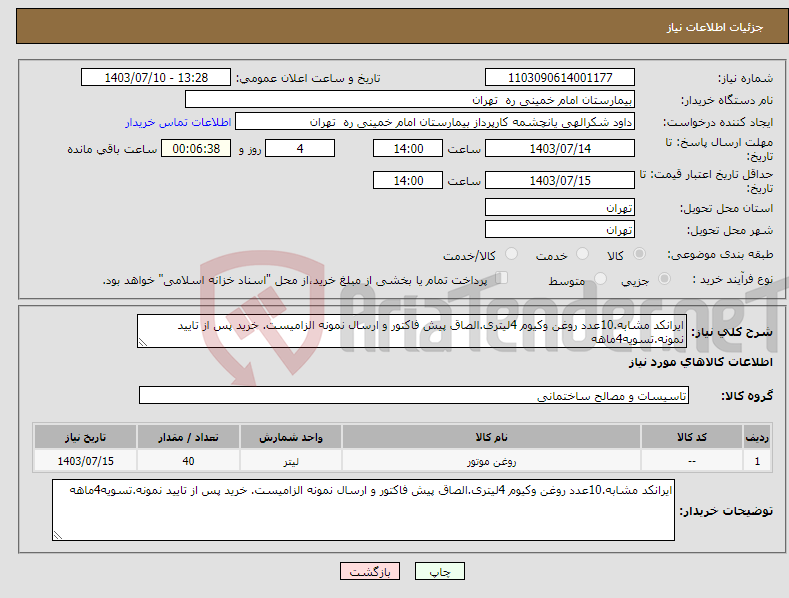This screenshot has height=598, width=789.
Task: Grab the resize handle of شرح کلی نیاز box
Action: [x=143, y=342]
